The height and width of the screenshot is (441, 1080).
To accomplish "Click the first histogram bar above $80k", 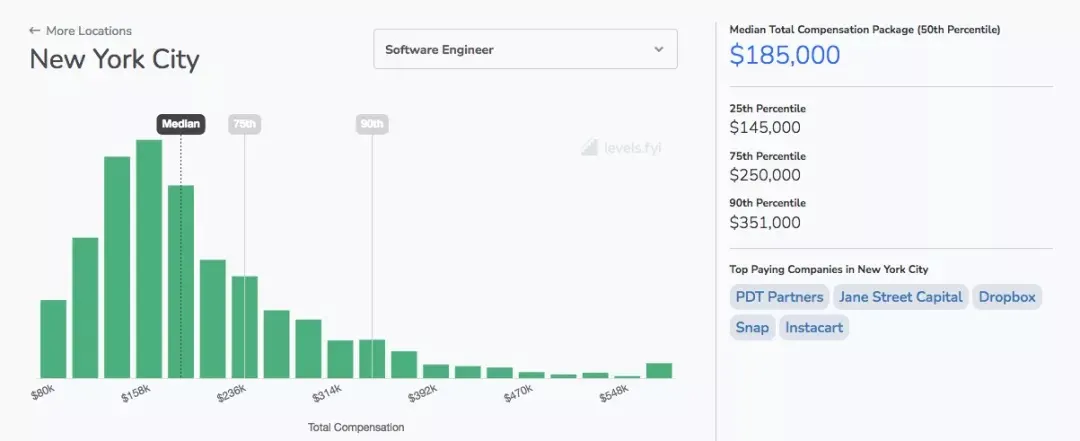I will click(x=53, y=339).
